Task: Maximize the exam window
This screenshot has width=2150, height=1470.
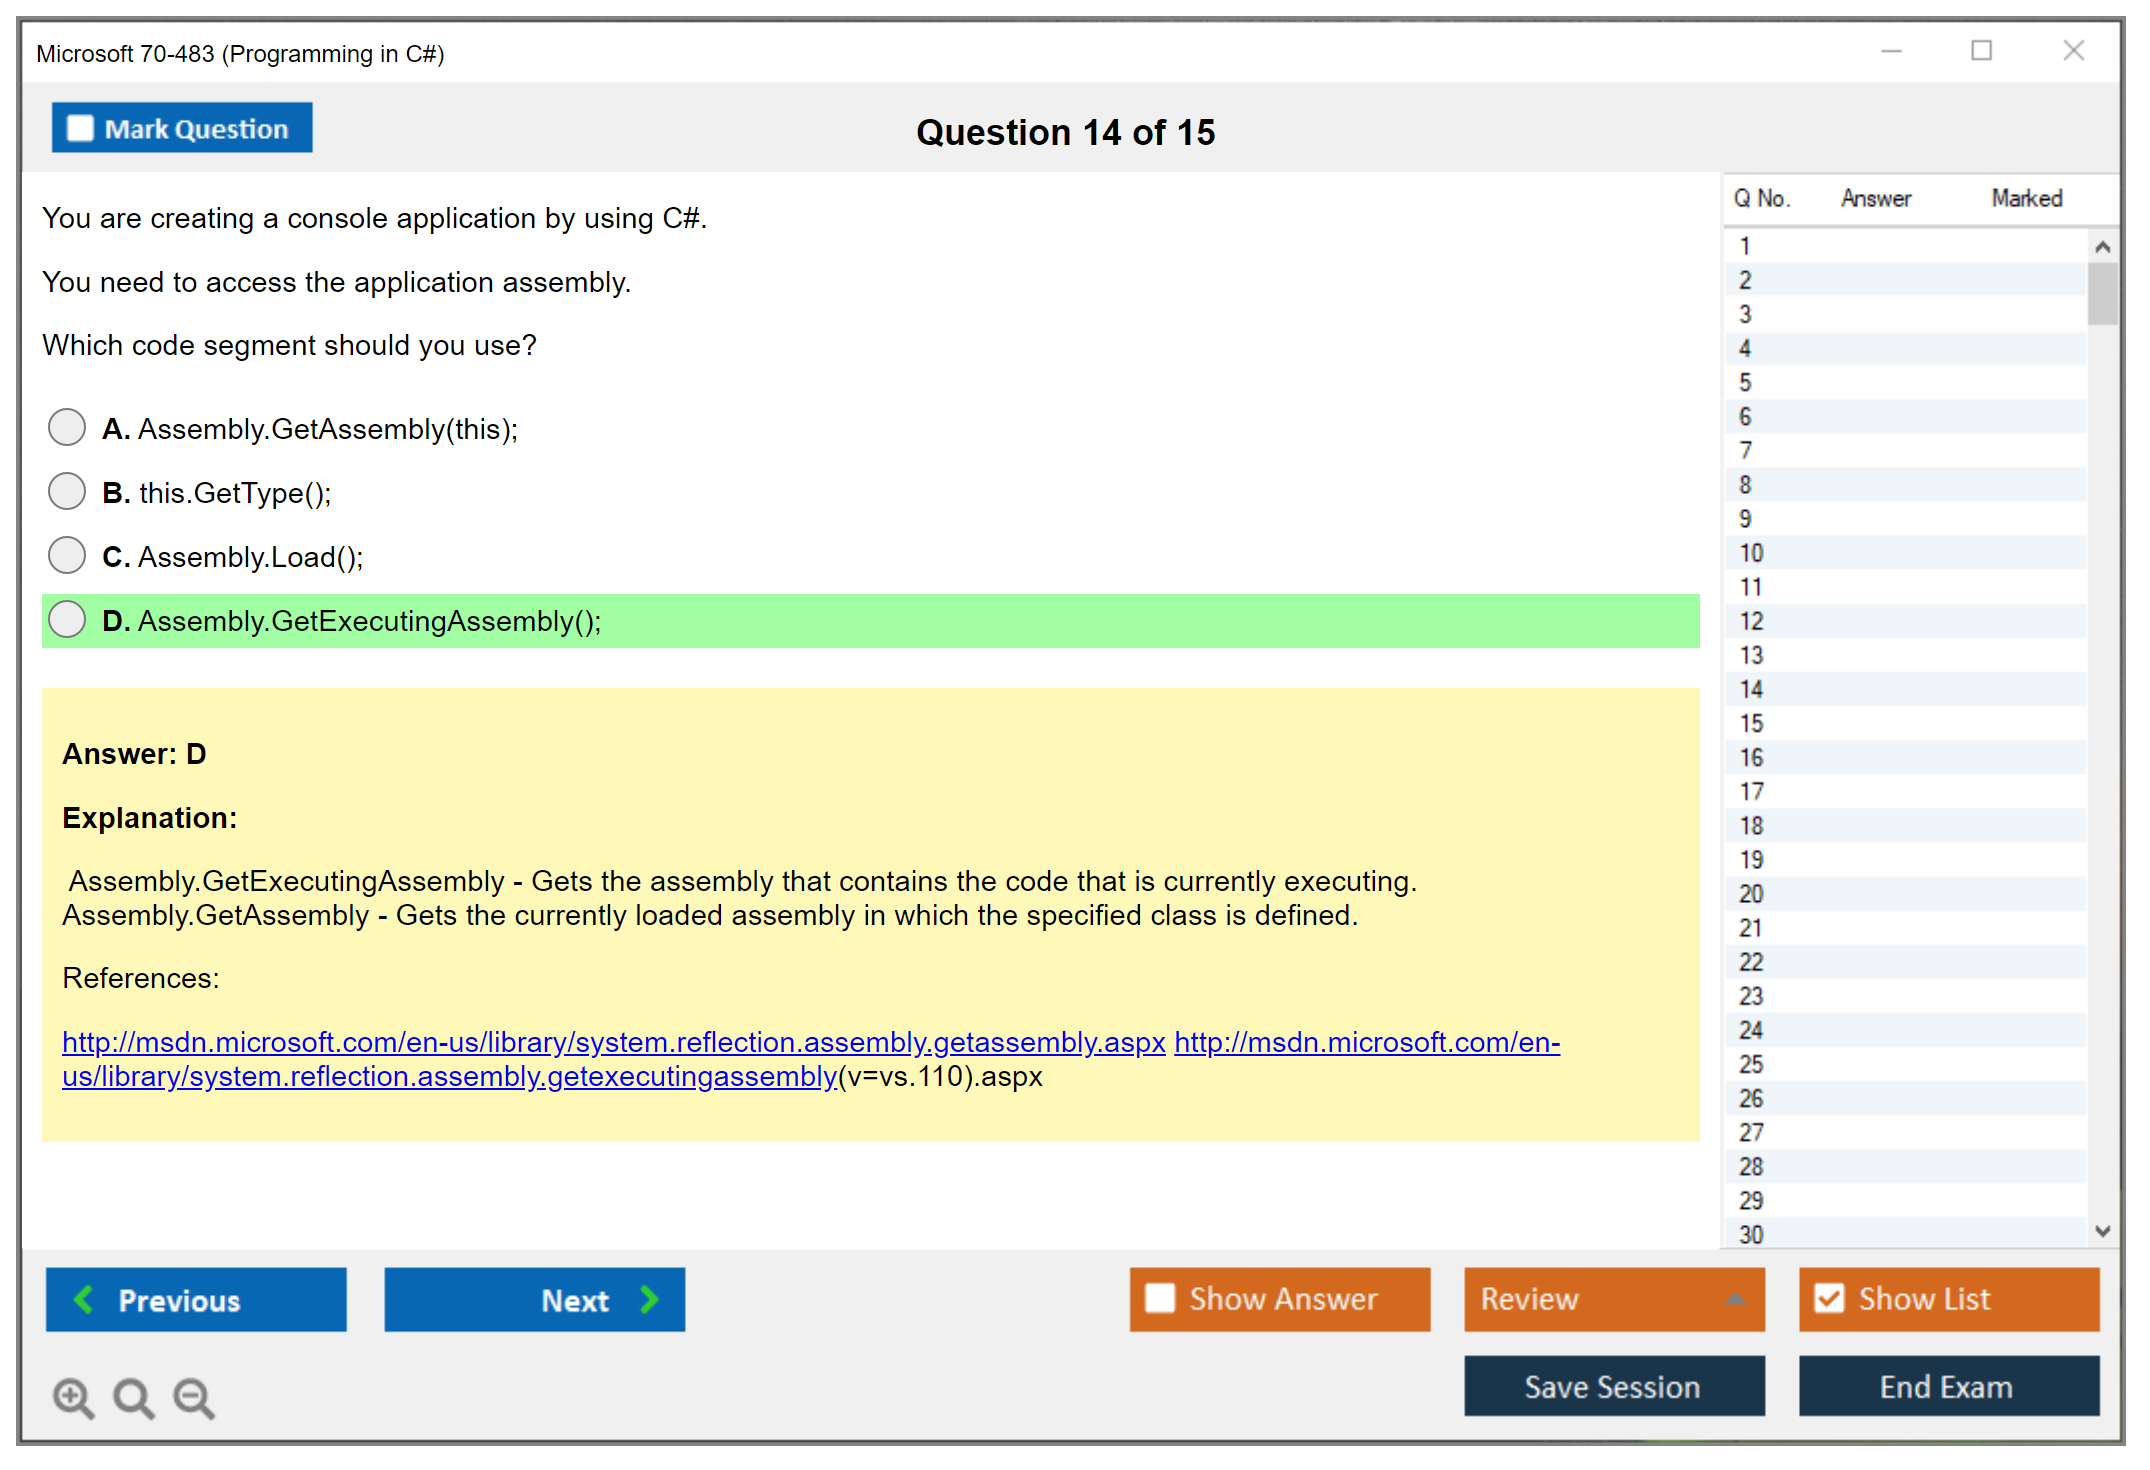Action: click(x=1981, y=50)
